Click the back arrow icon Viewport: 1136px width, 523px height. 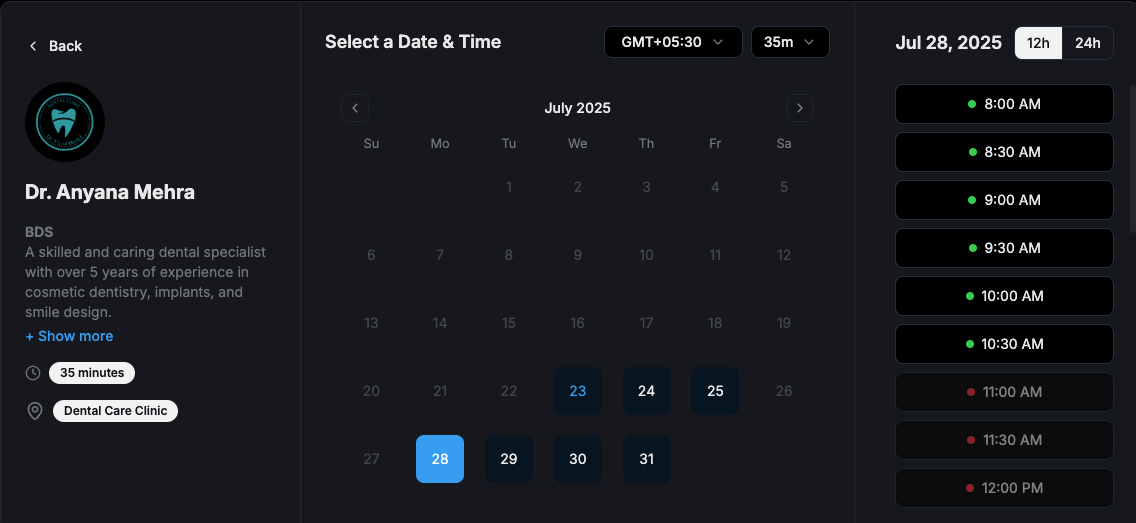coord(33,46)
